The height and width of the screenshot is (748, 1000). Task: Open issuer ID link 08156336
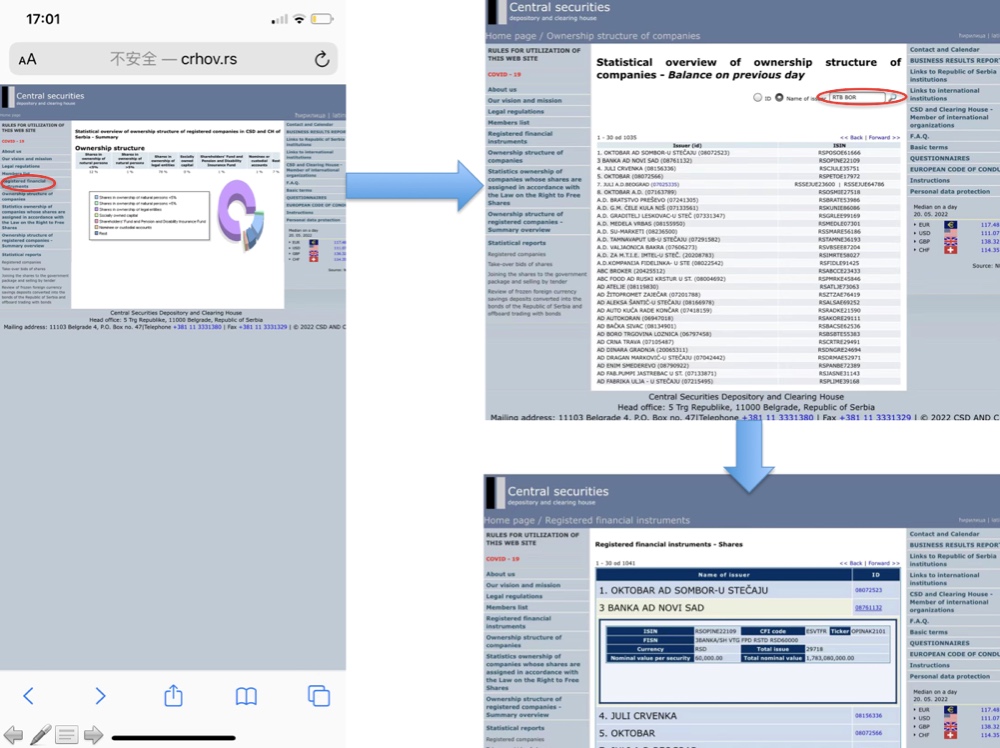(868, 715)
